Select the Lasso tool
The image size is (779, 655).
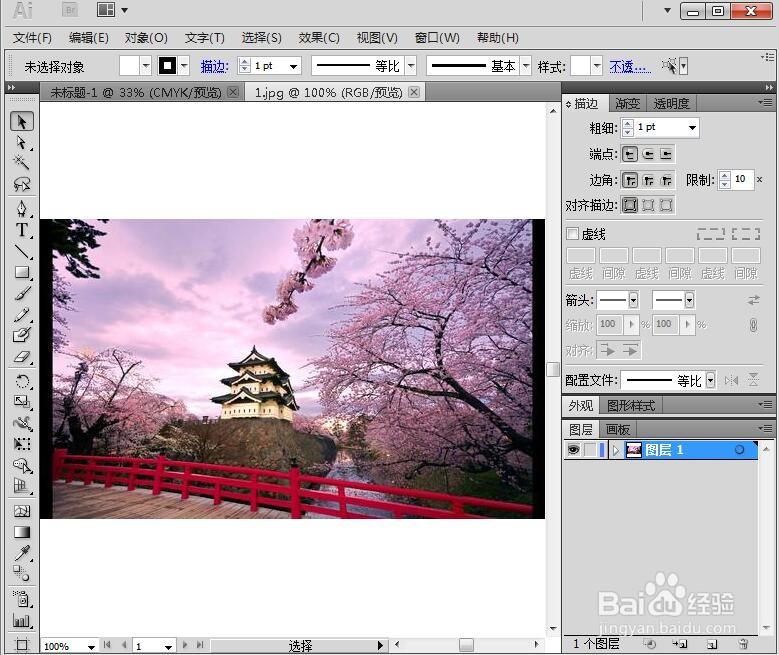(22, 184)
